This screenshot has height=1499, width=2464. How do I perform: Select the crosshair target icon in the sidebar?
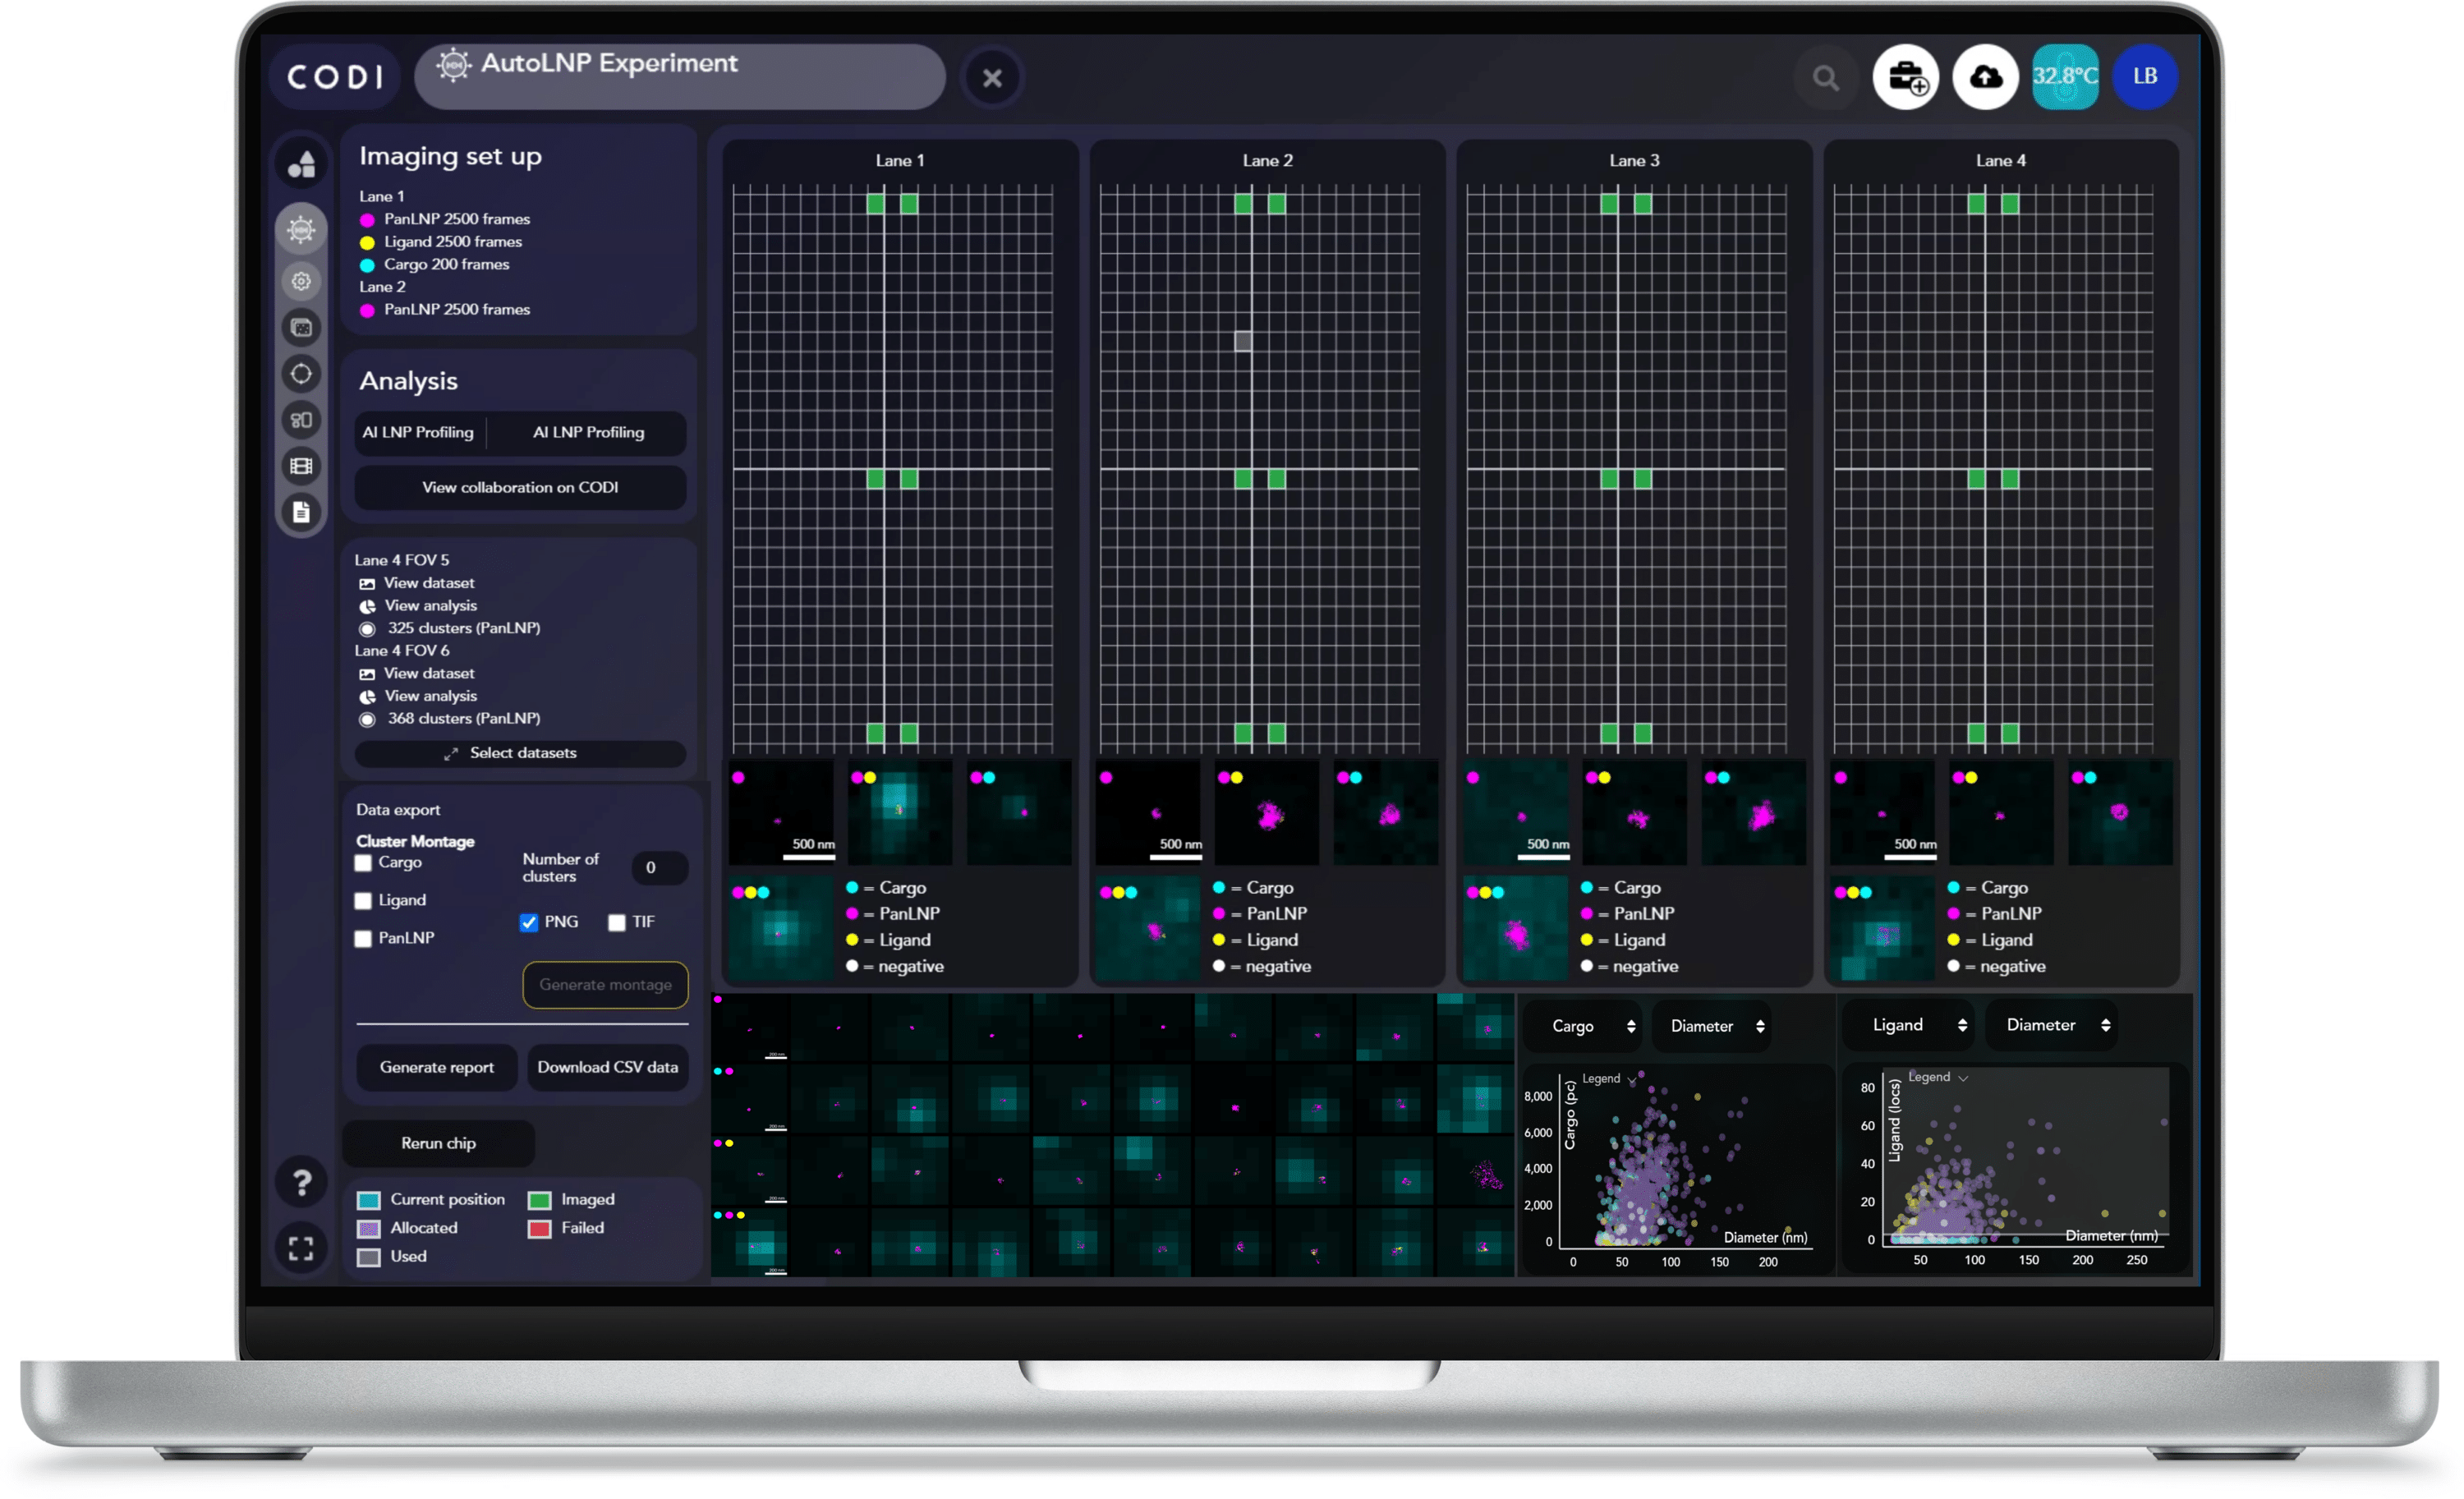pyautogui.click(x=301, y=374)
